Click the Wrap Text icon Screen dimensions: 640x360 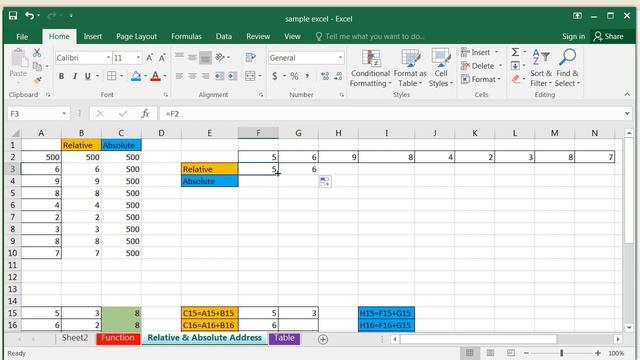[250, 58]
